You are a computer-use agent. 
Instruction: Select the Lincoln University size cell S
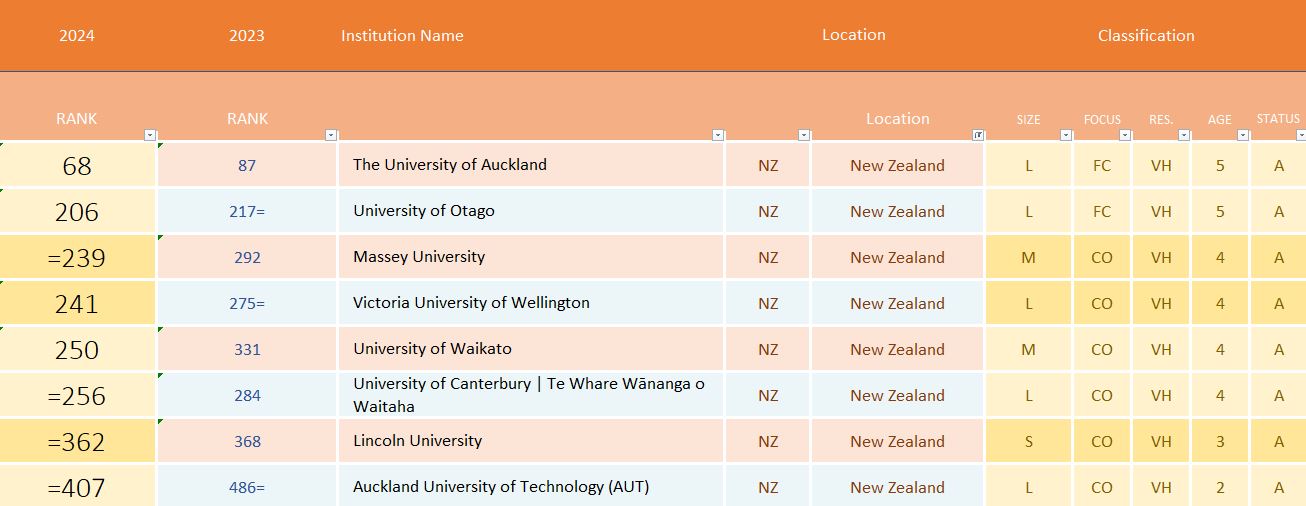coord(1028,441)
